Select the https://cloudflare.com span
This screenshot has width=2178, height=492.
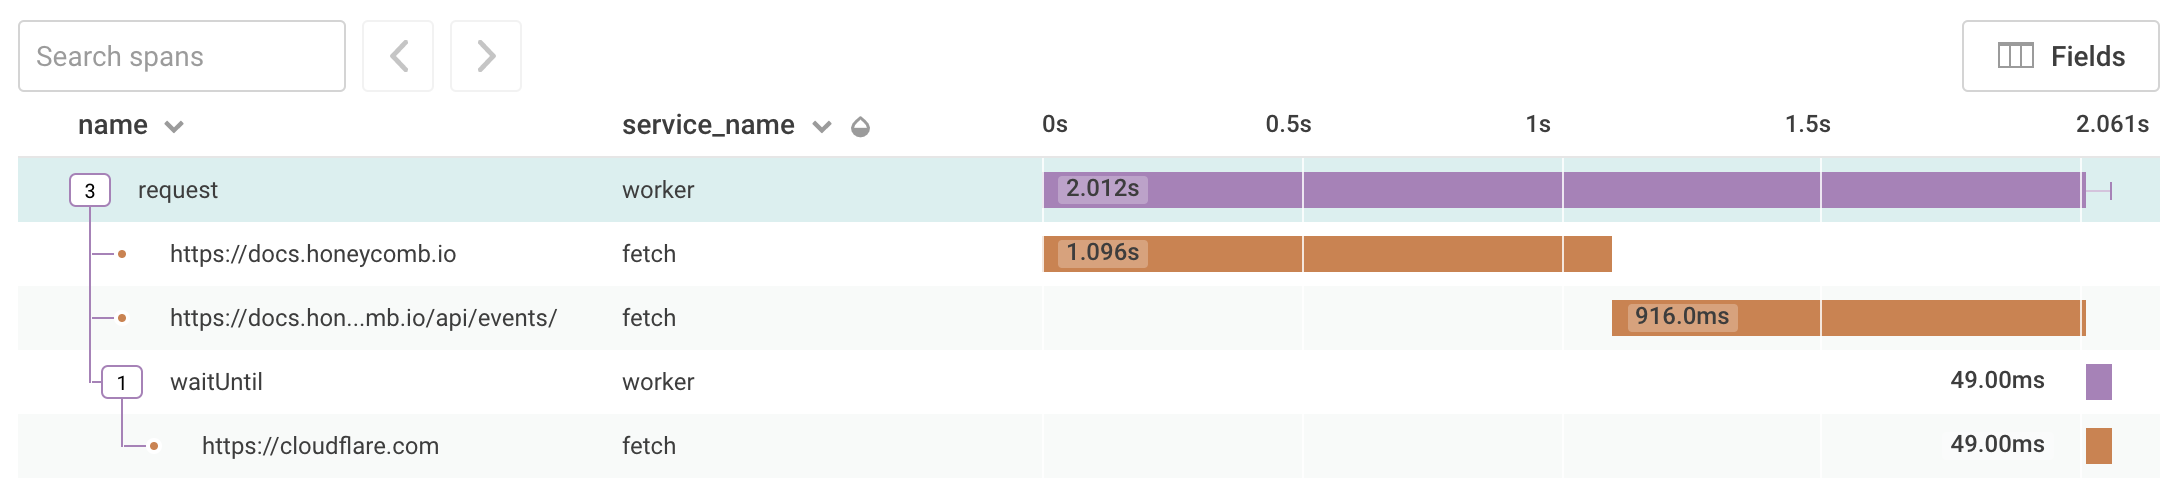[x=320, y=446]
